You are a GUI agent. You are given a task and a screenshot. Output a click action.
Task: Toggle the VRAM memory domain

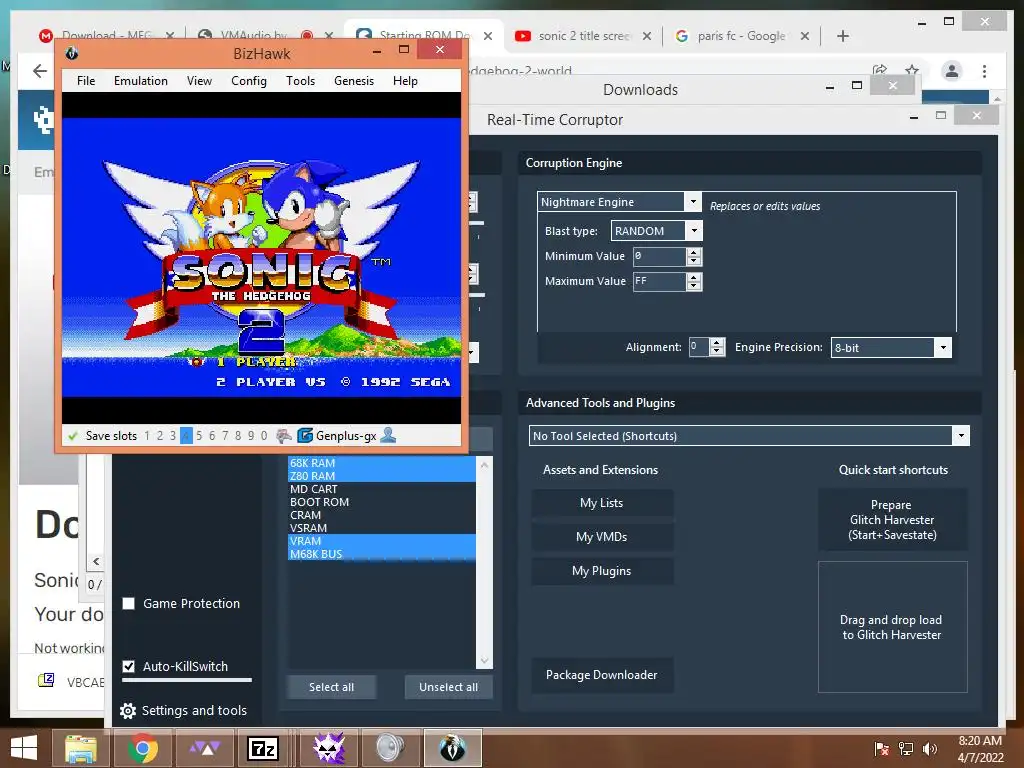[381, 541]
